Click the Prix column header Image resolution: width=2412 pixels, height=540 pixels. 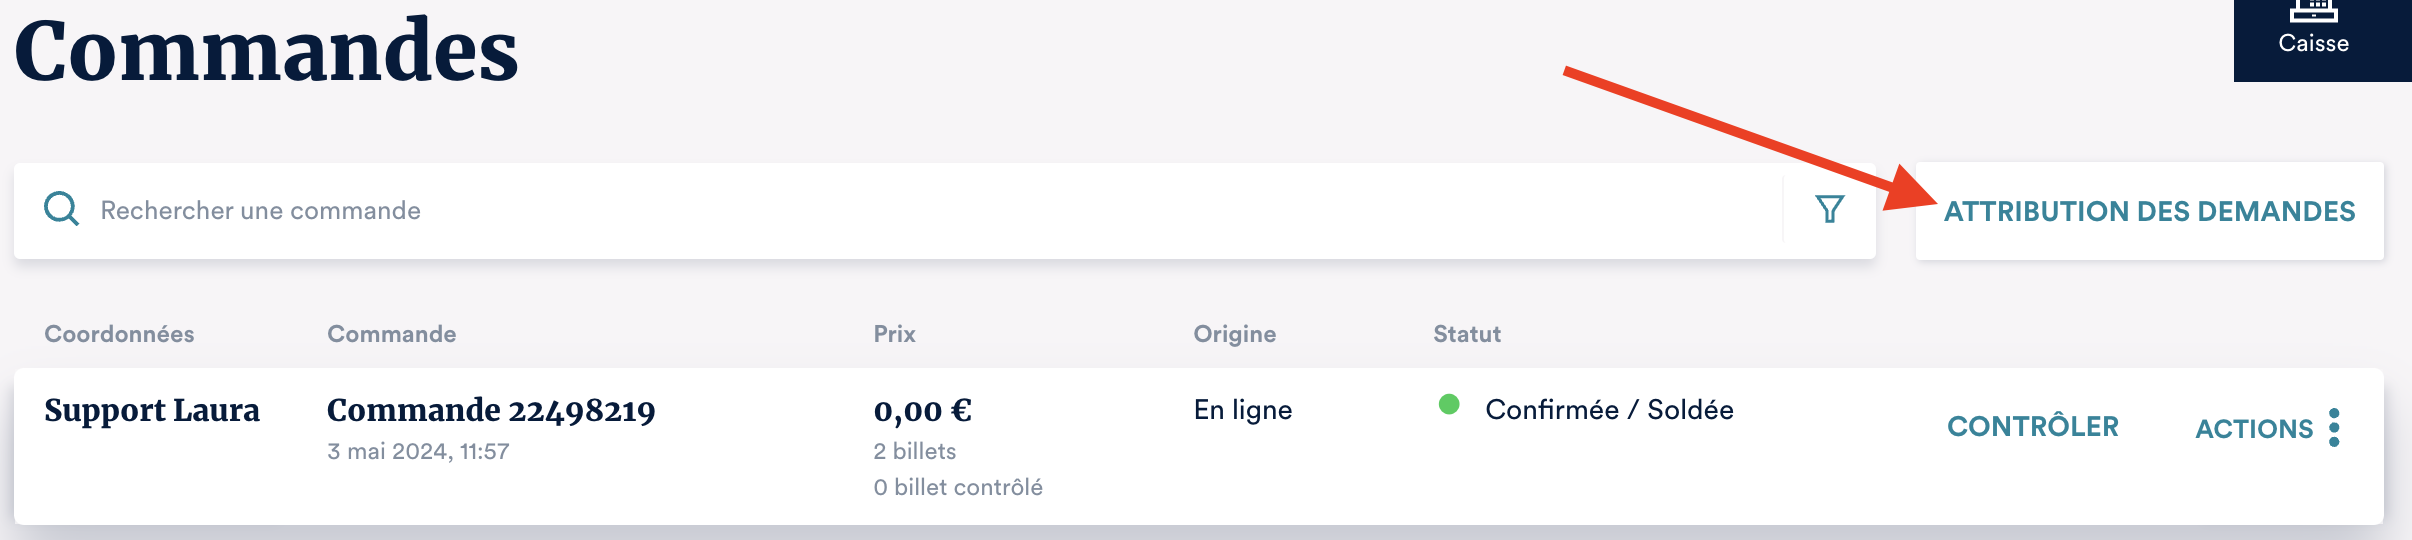point(894,334)
